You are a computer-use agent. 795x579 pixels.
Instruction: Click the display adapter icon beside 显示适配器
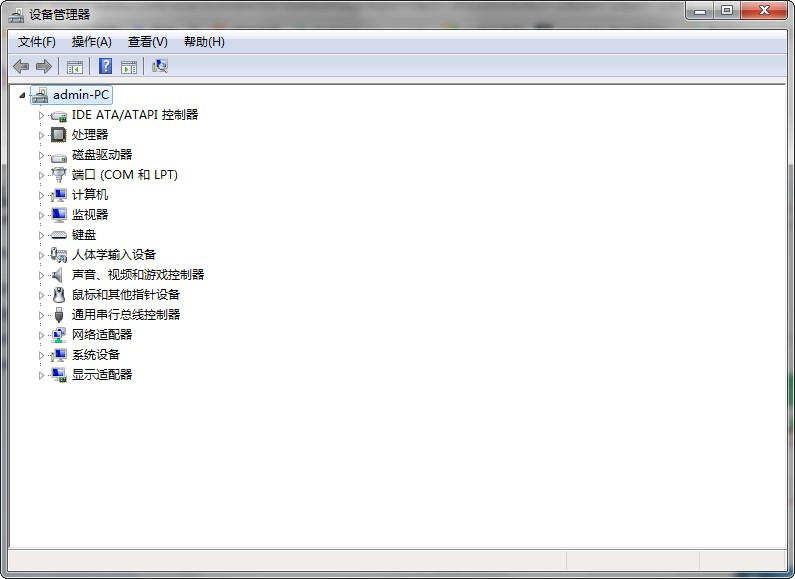[59, 375]
